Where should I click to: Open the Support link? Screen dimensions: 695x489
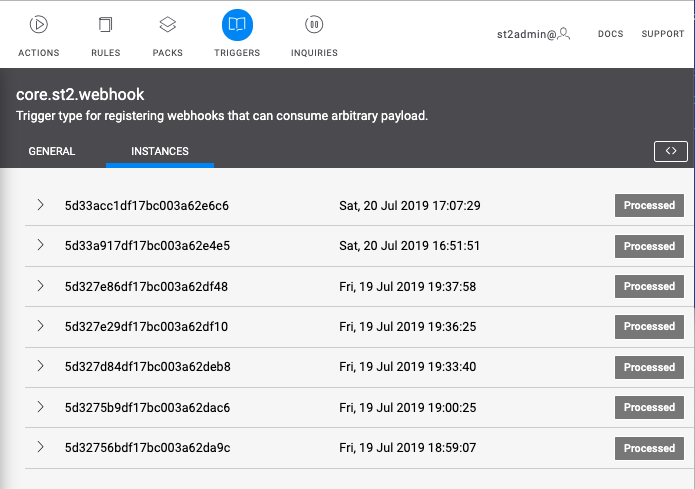pos(663,34)
